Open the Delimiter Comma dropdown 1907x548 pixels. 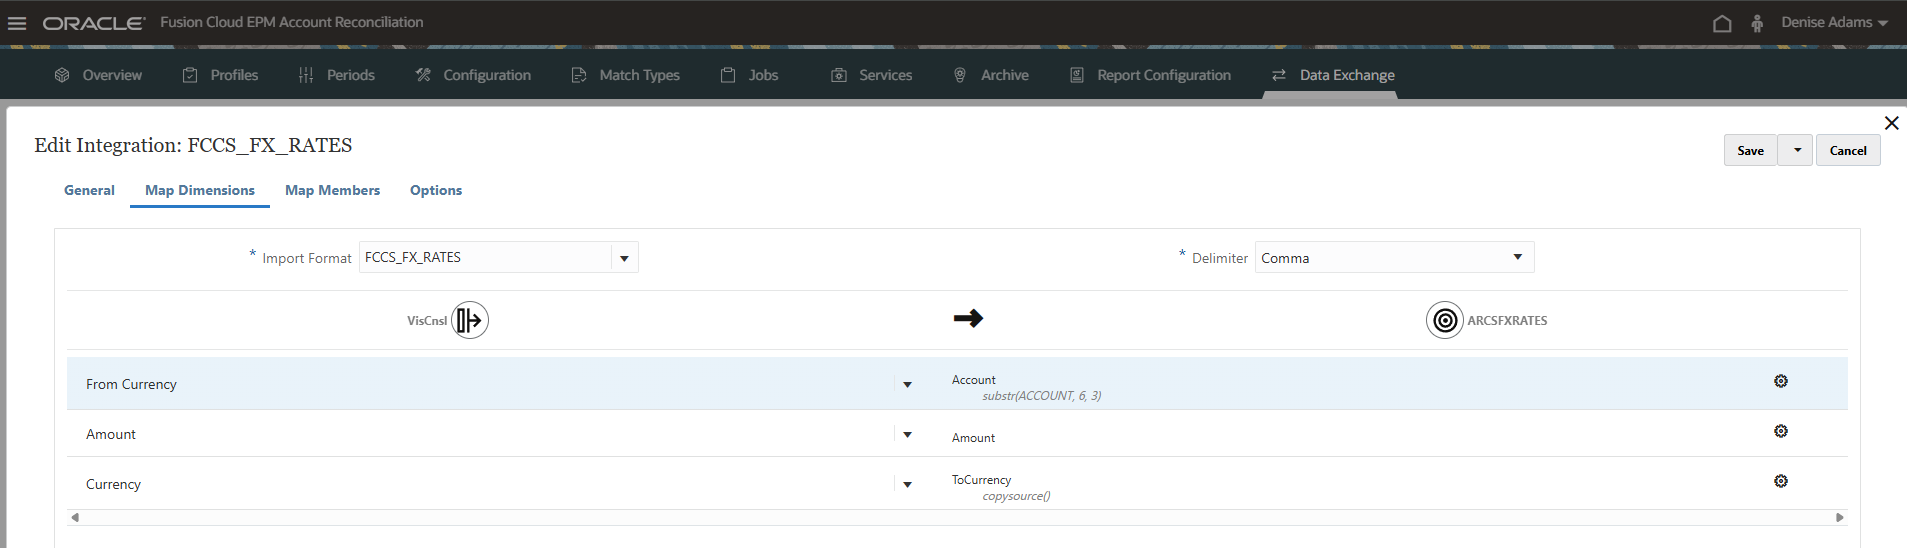point(1394,257)
